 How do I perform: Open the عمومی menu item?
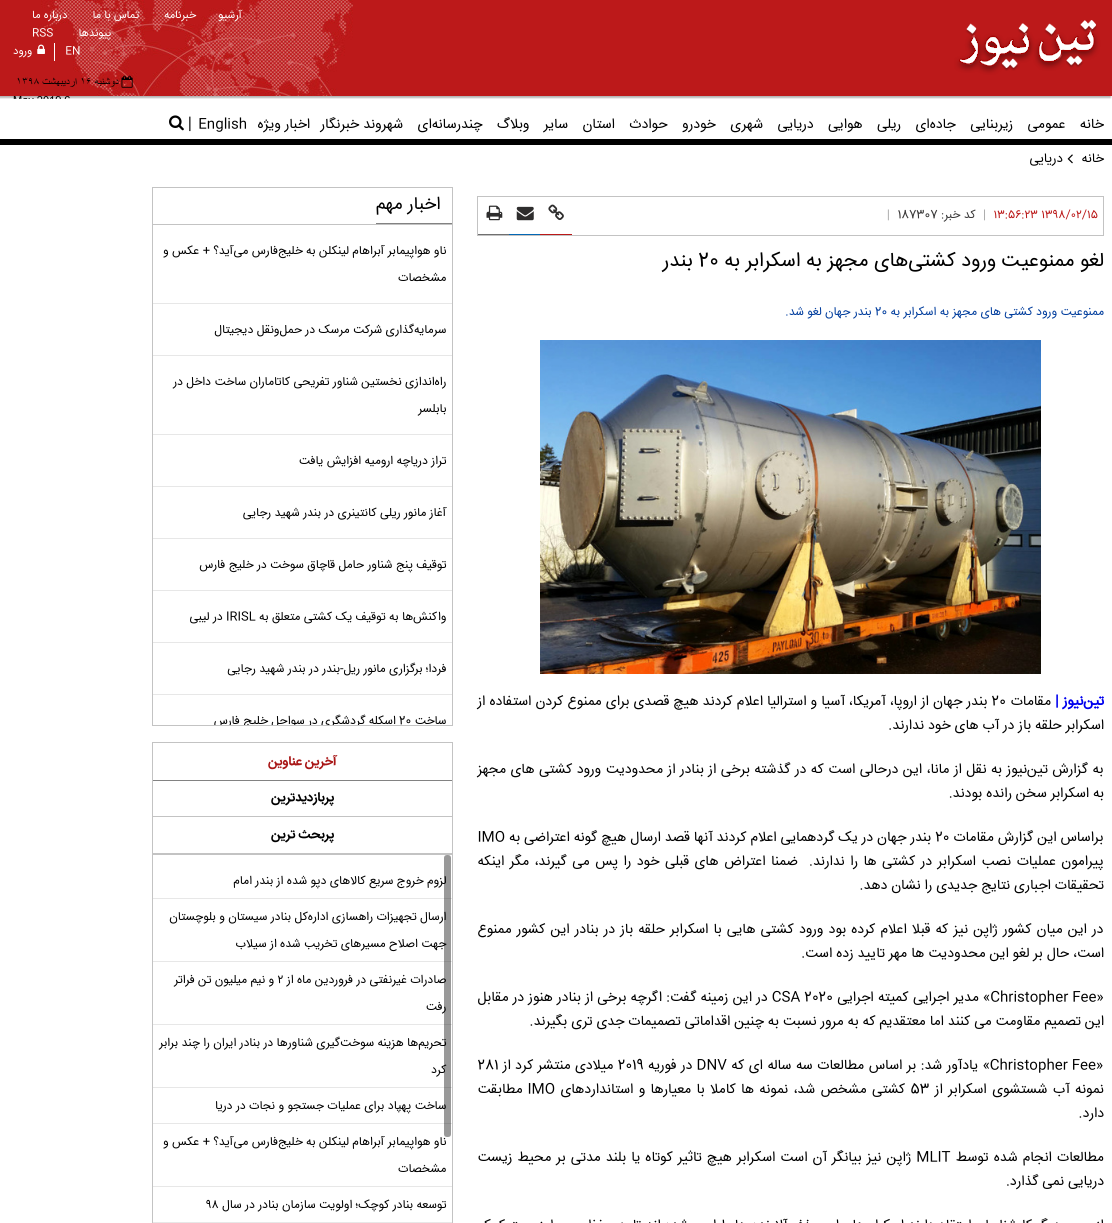1046,124
